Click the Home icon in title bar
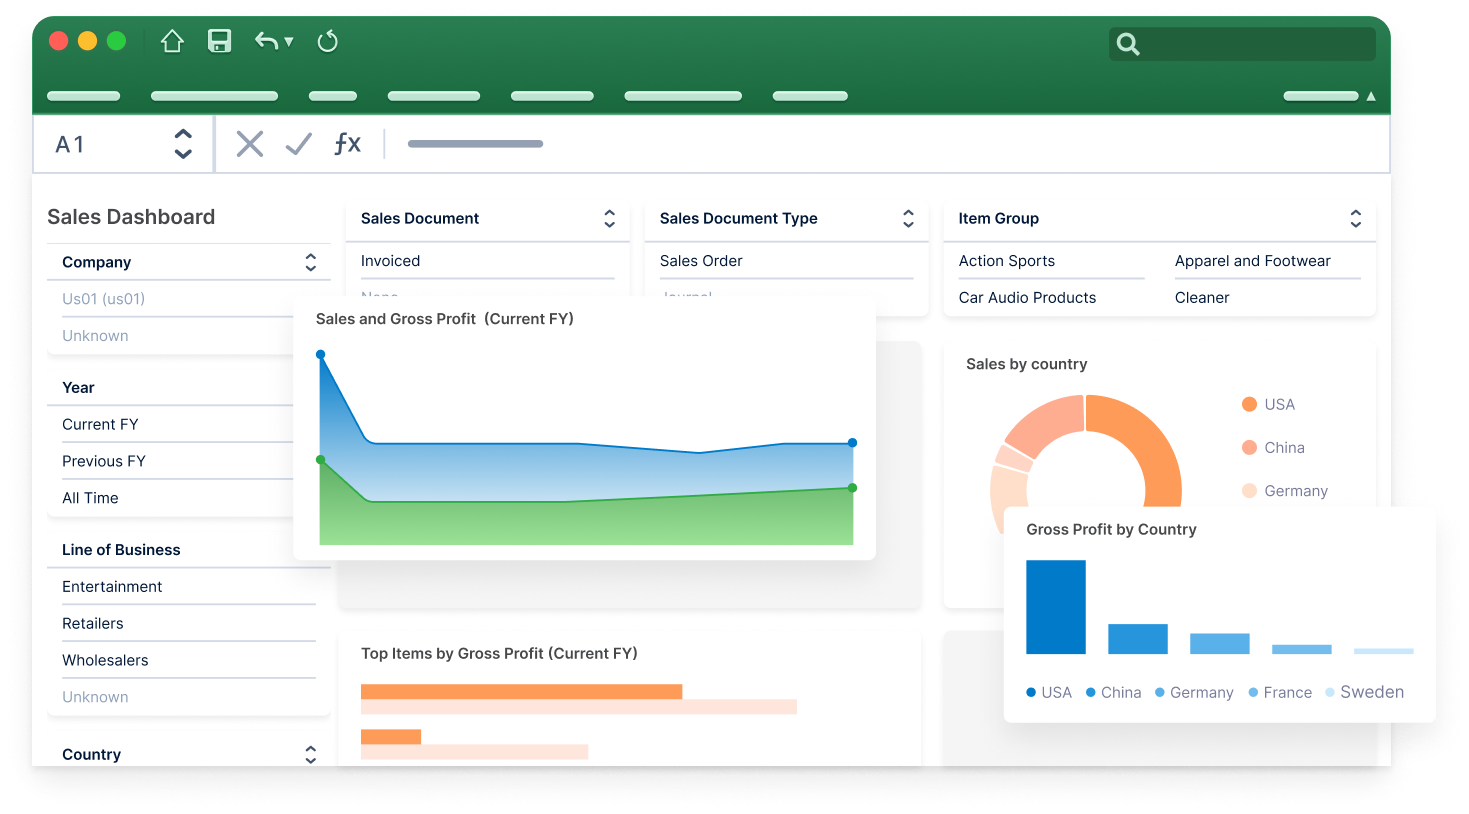This screenshot has height=814, width=1469. [172, 41]
